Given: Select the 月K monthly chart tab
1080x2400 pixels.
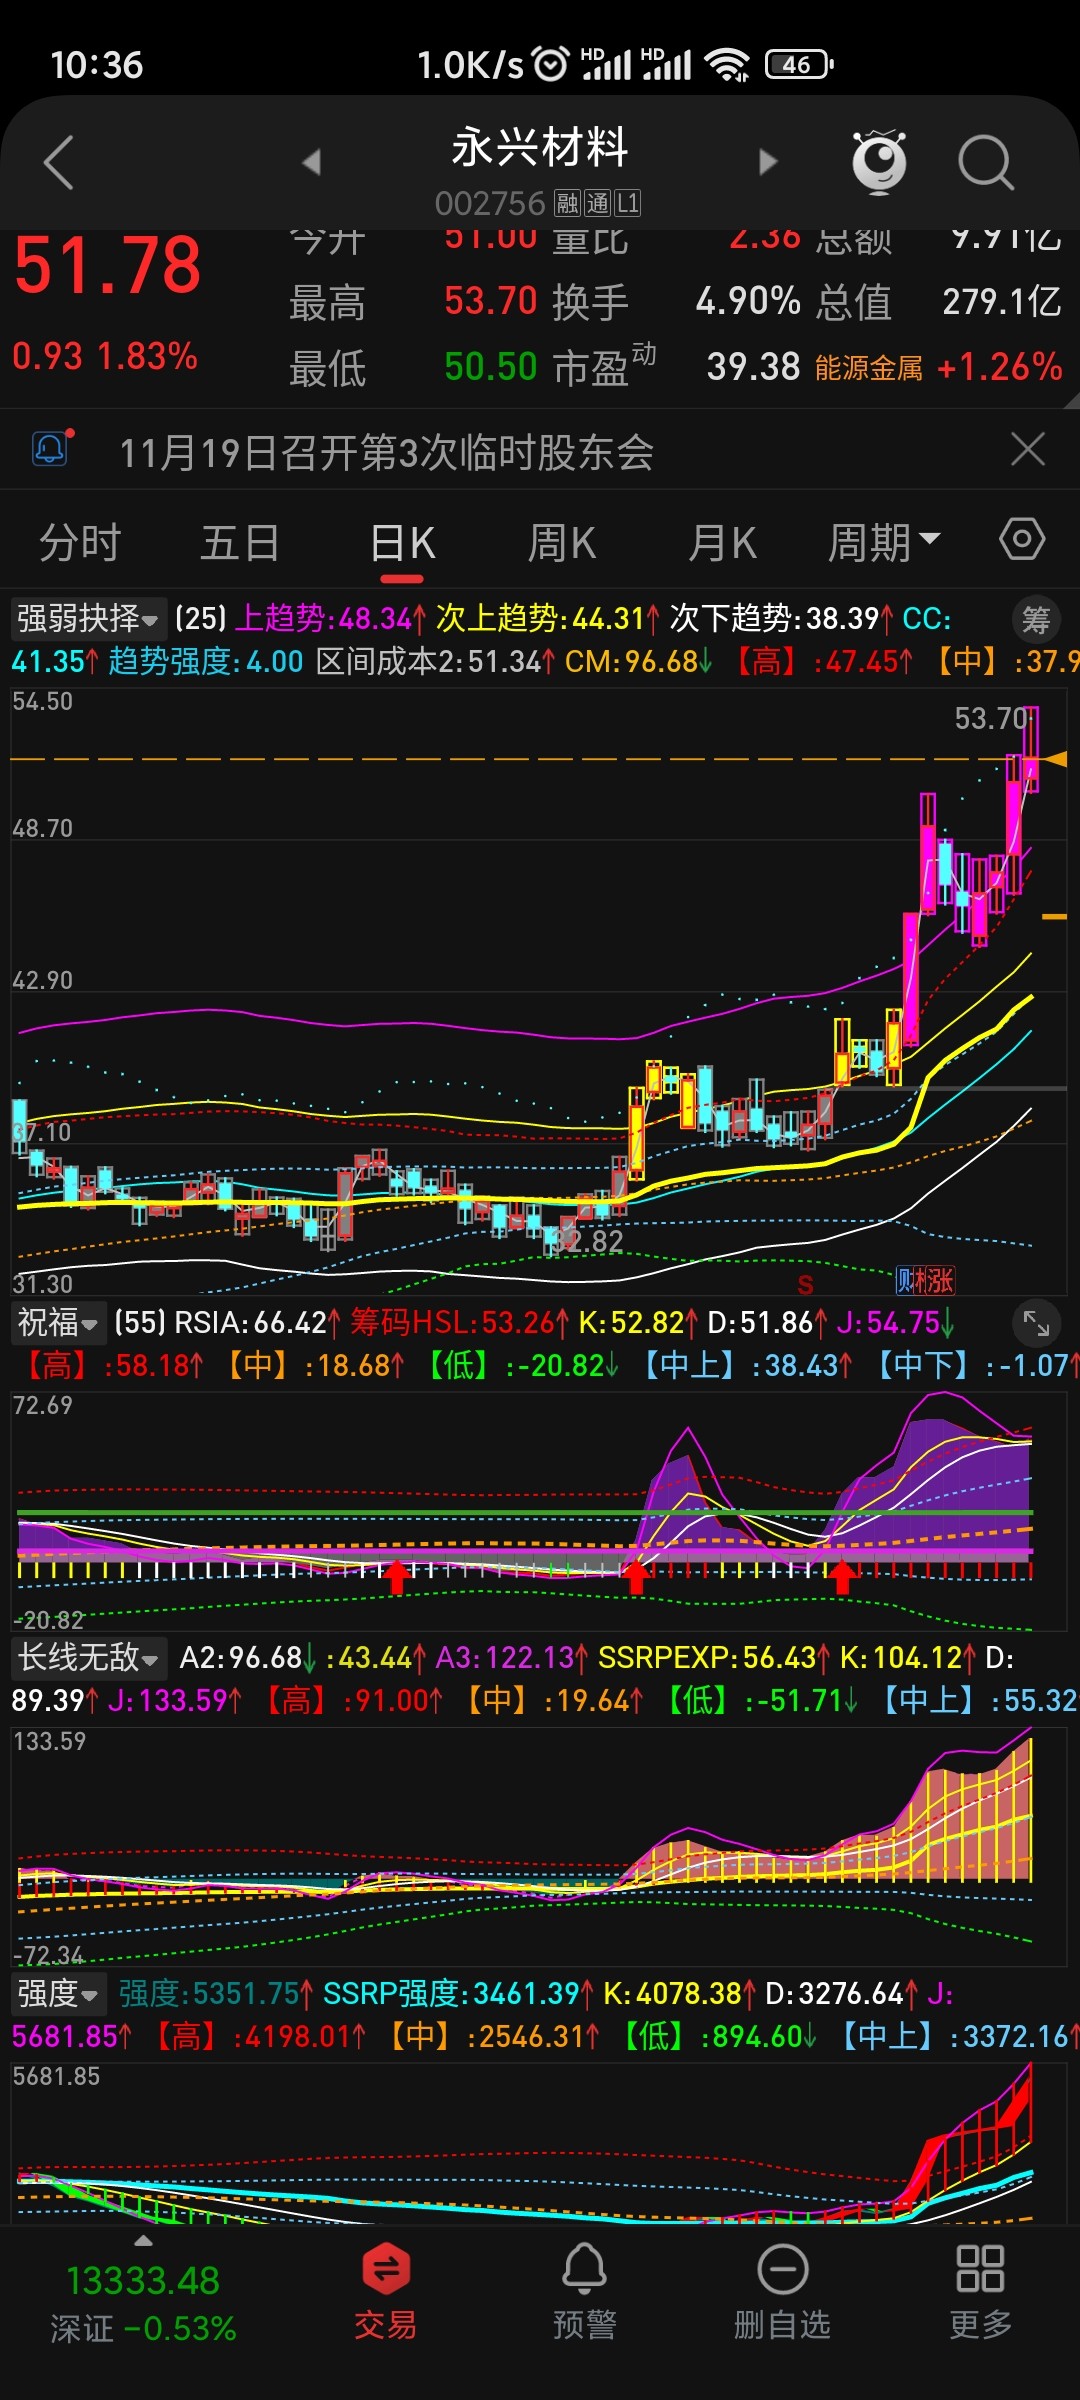Looking at the screenshot, I should pos(722,543).
